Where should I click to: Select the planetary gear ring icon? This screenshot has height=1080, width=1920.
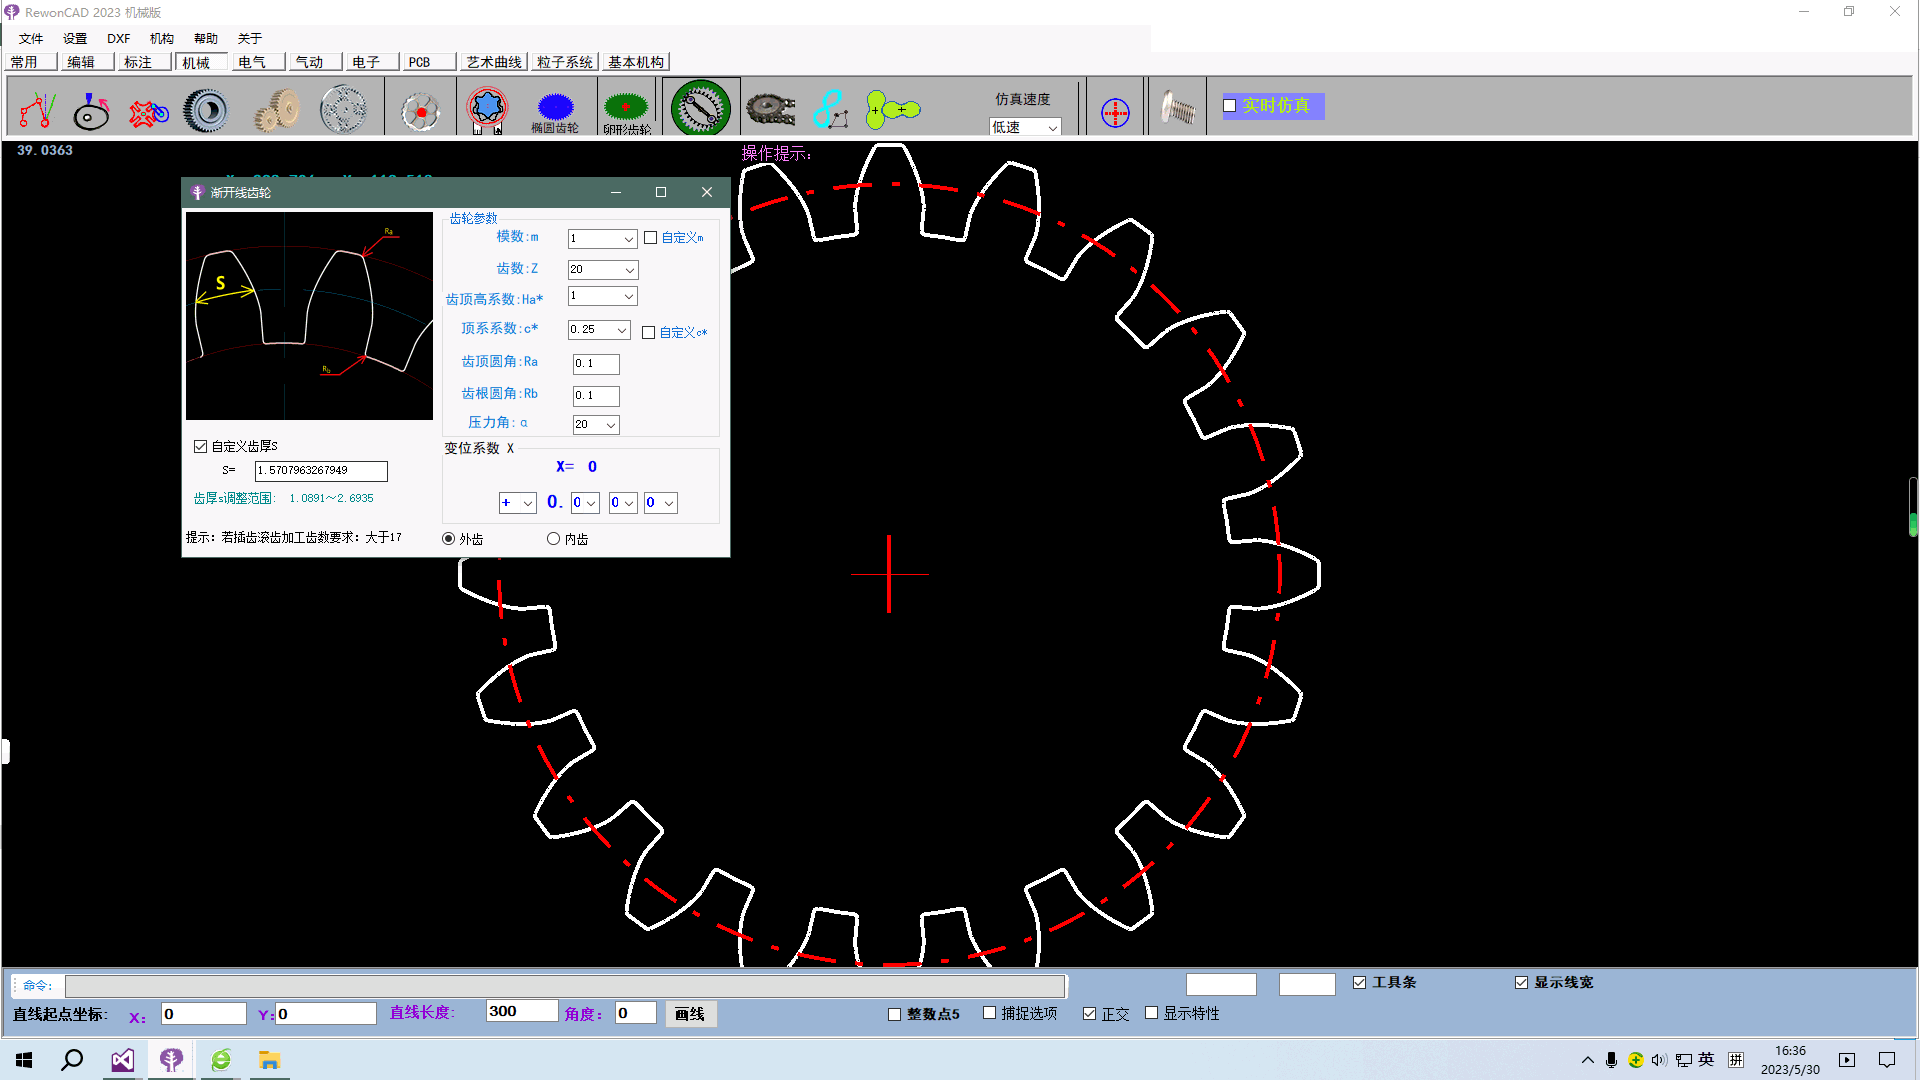pyautogui.click(x=343, y=110)
